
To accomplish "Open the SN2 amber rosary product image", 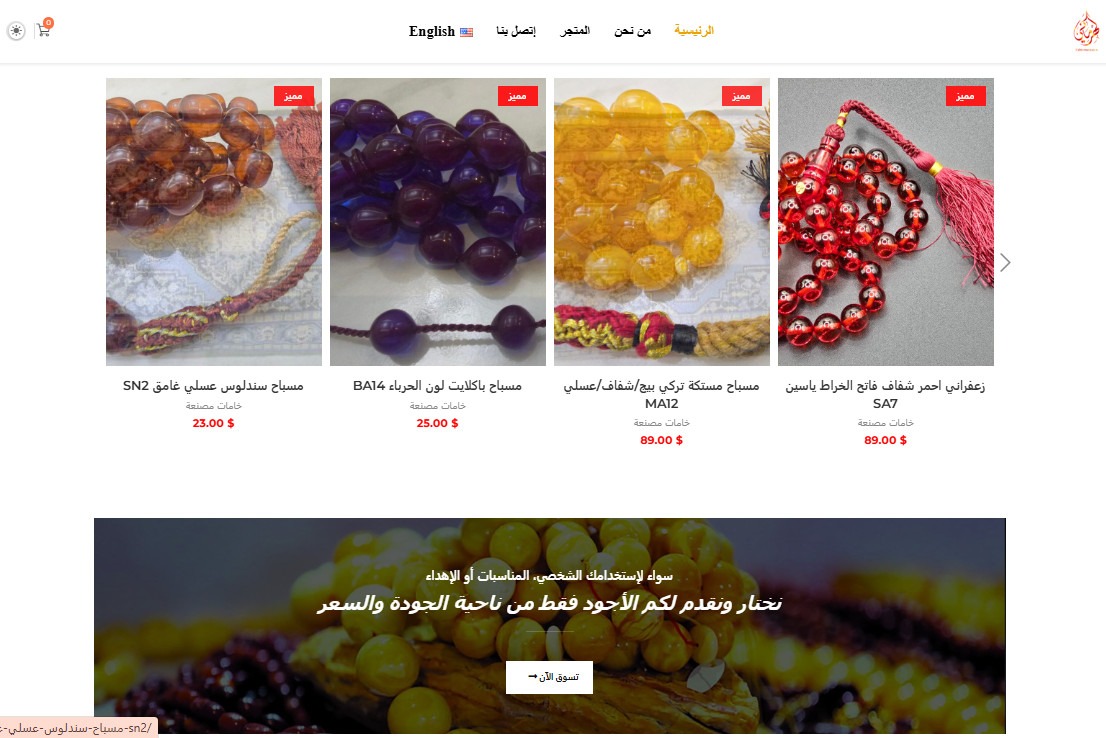I will click(x=214, y=222).
